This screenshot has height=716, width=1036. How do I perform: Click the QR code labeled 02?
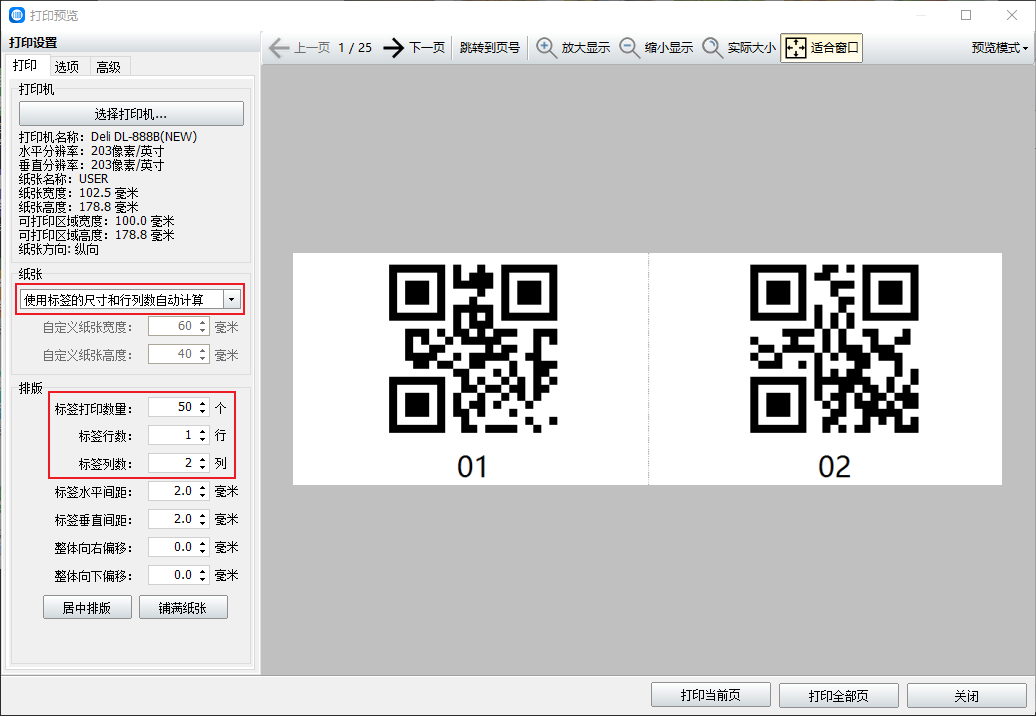coord(834,349)
